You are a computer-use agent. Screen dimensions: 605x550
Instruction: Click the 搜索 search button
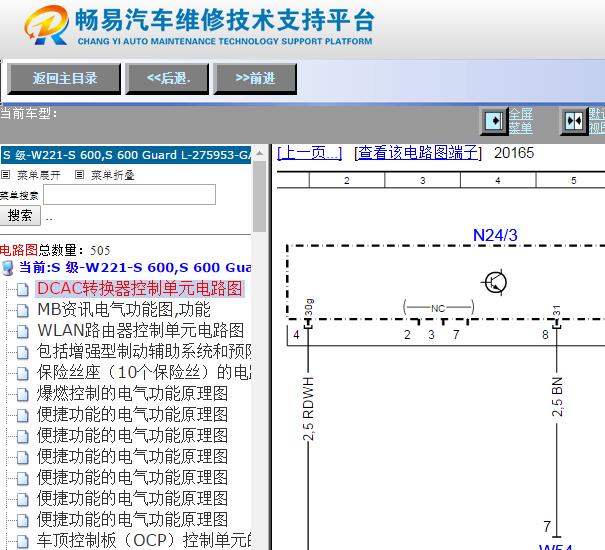point(20,215)
